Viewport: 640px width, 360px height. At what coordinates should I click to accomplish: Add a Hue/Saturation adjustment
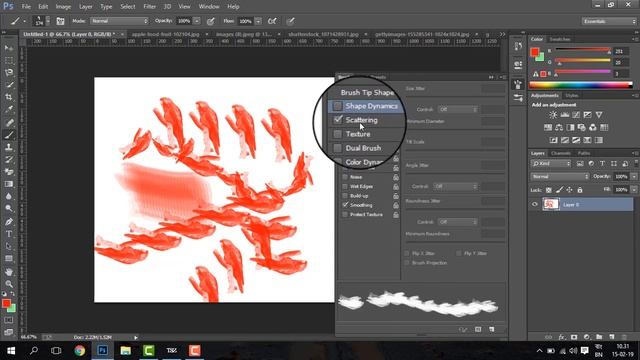tap(548, 127)
